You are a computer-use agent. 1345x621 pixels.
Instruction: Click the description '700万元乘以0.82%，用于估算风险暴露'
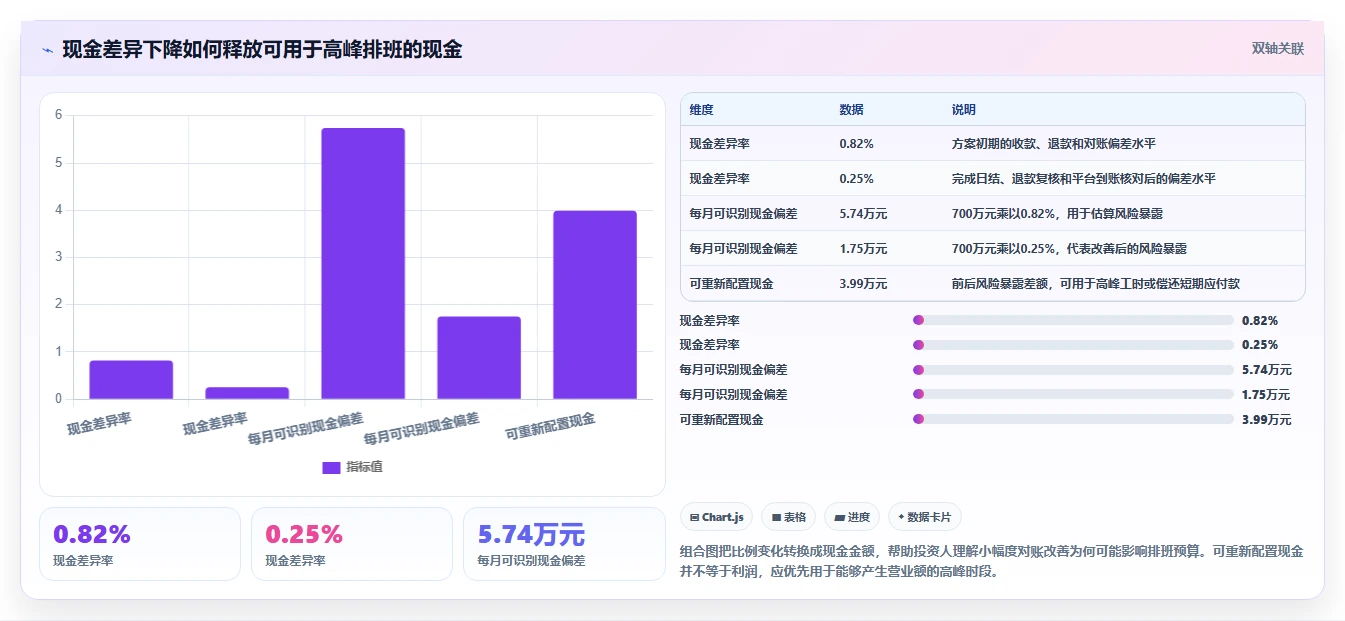1057,214
